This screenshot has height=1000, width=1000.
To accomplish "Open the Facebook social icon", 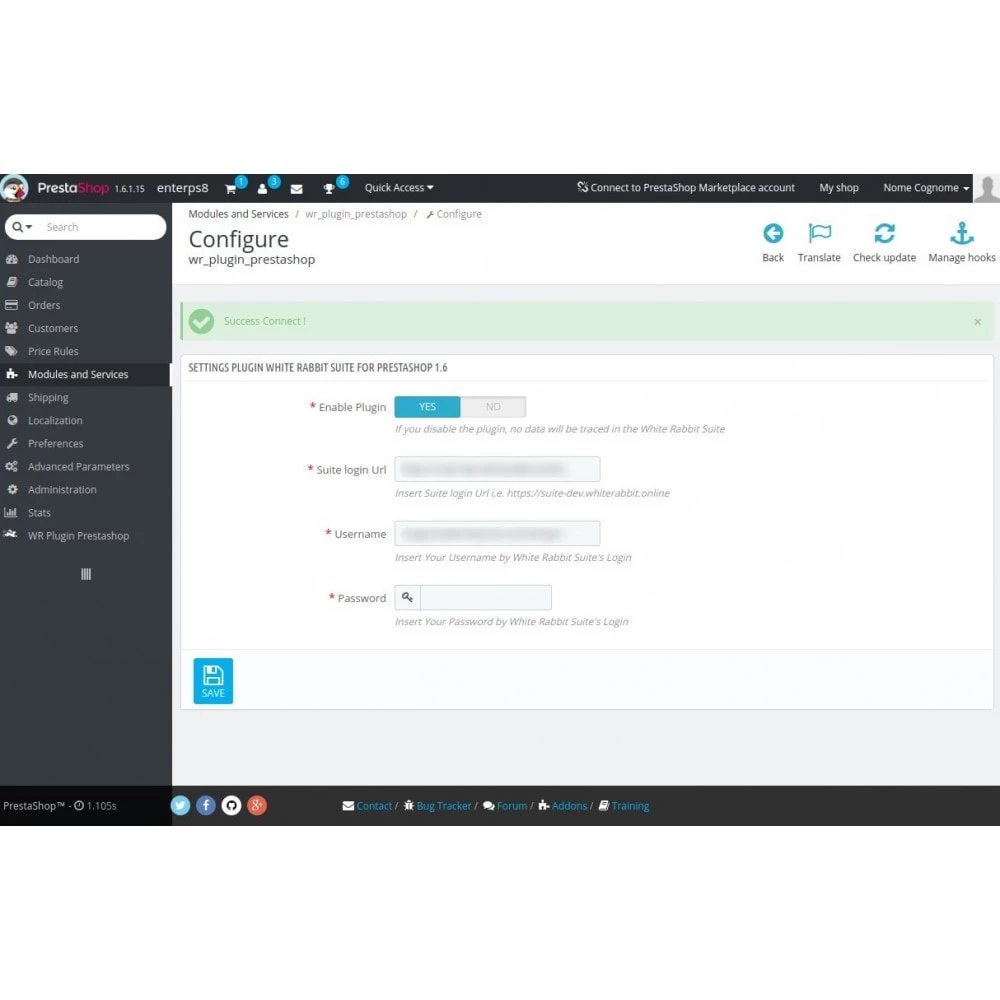I will tap(206, 805).
